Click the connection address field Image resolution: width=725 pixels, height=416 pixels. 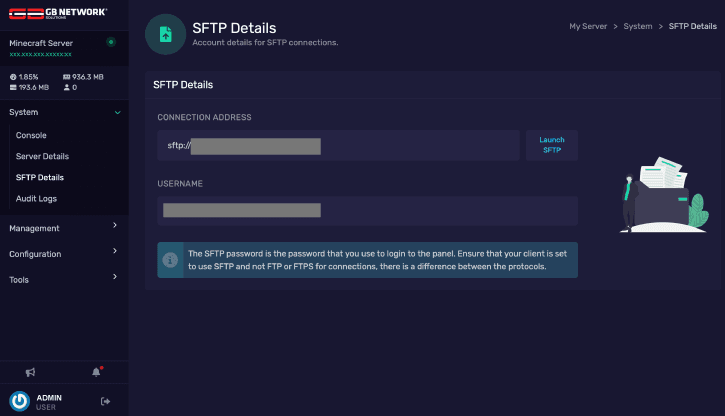pos(340,146)
